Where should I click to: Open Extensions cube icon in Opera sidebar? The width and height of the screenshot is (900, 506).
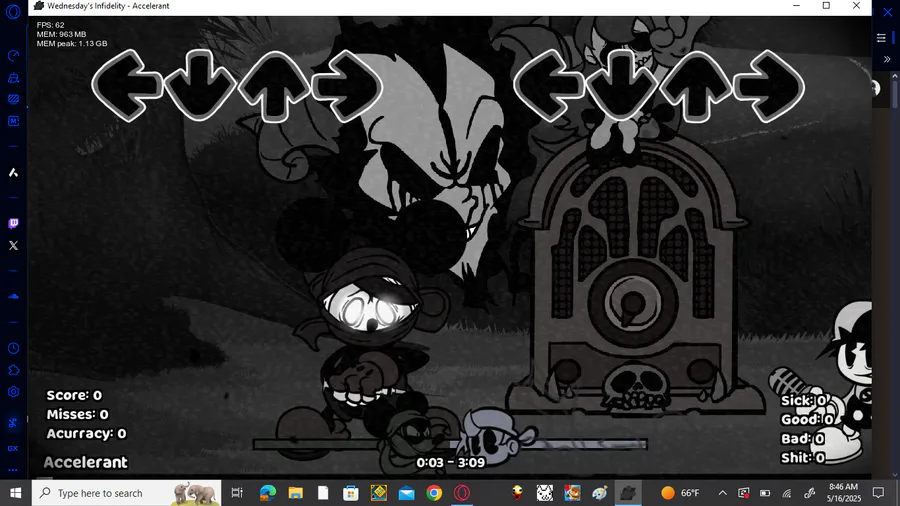pos(13,370)
